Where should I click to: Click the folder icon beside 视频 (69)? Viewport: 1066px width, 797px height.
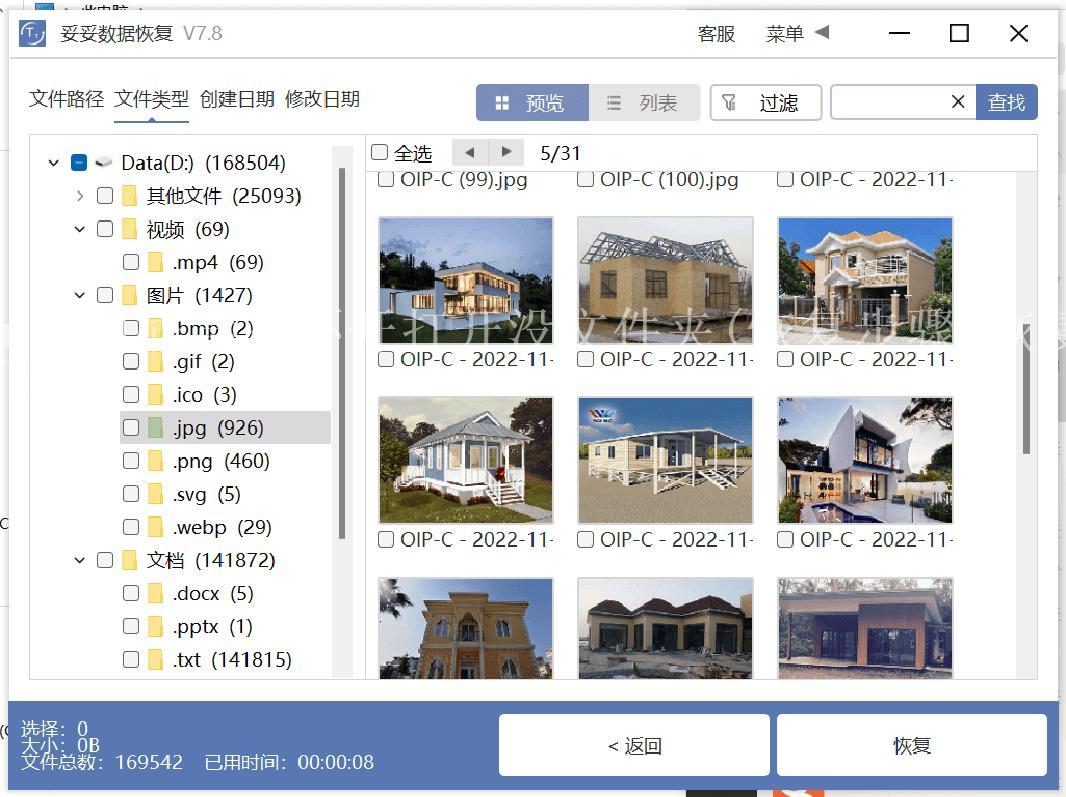[x=129, y=229]
